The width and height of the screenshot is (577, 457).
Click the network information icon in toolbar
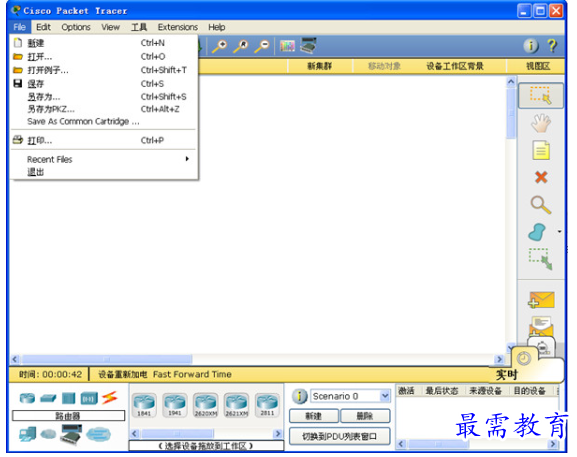tap(531, 46)
